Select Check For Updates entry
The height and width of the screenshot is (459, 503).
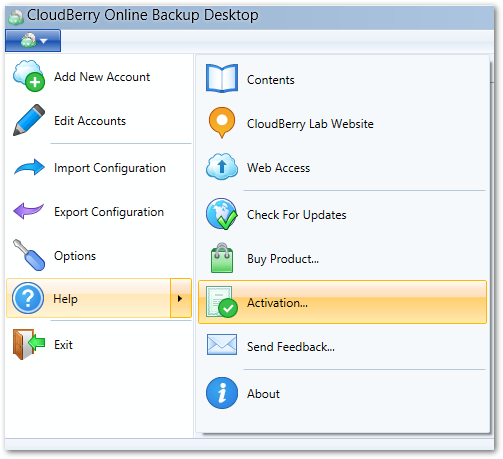[343, 214]
